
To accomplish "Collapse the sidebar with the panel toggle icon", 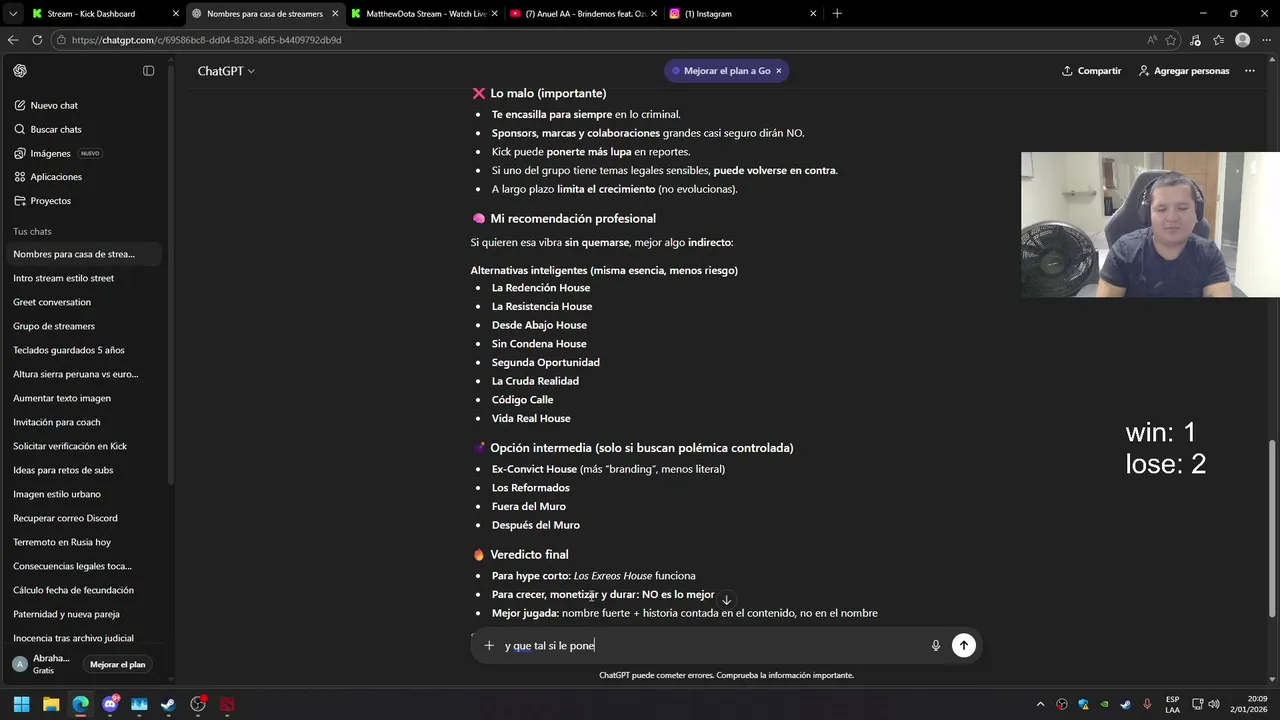I will [149, 71].
